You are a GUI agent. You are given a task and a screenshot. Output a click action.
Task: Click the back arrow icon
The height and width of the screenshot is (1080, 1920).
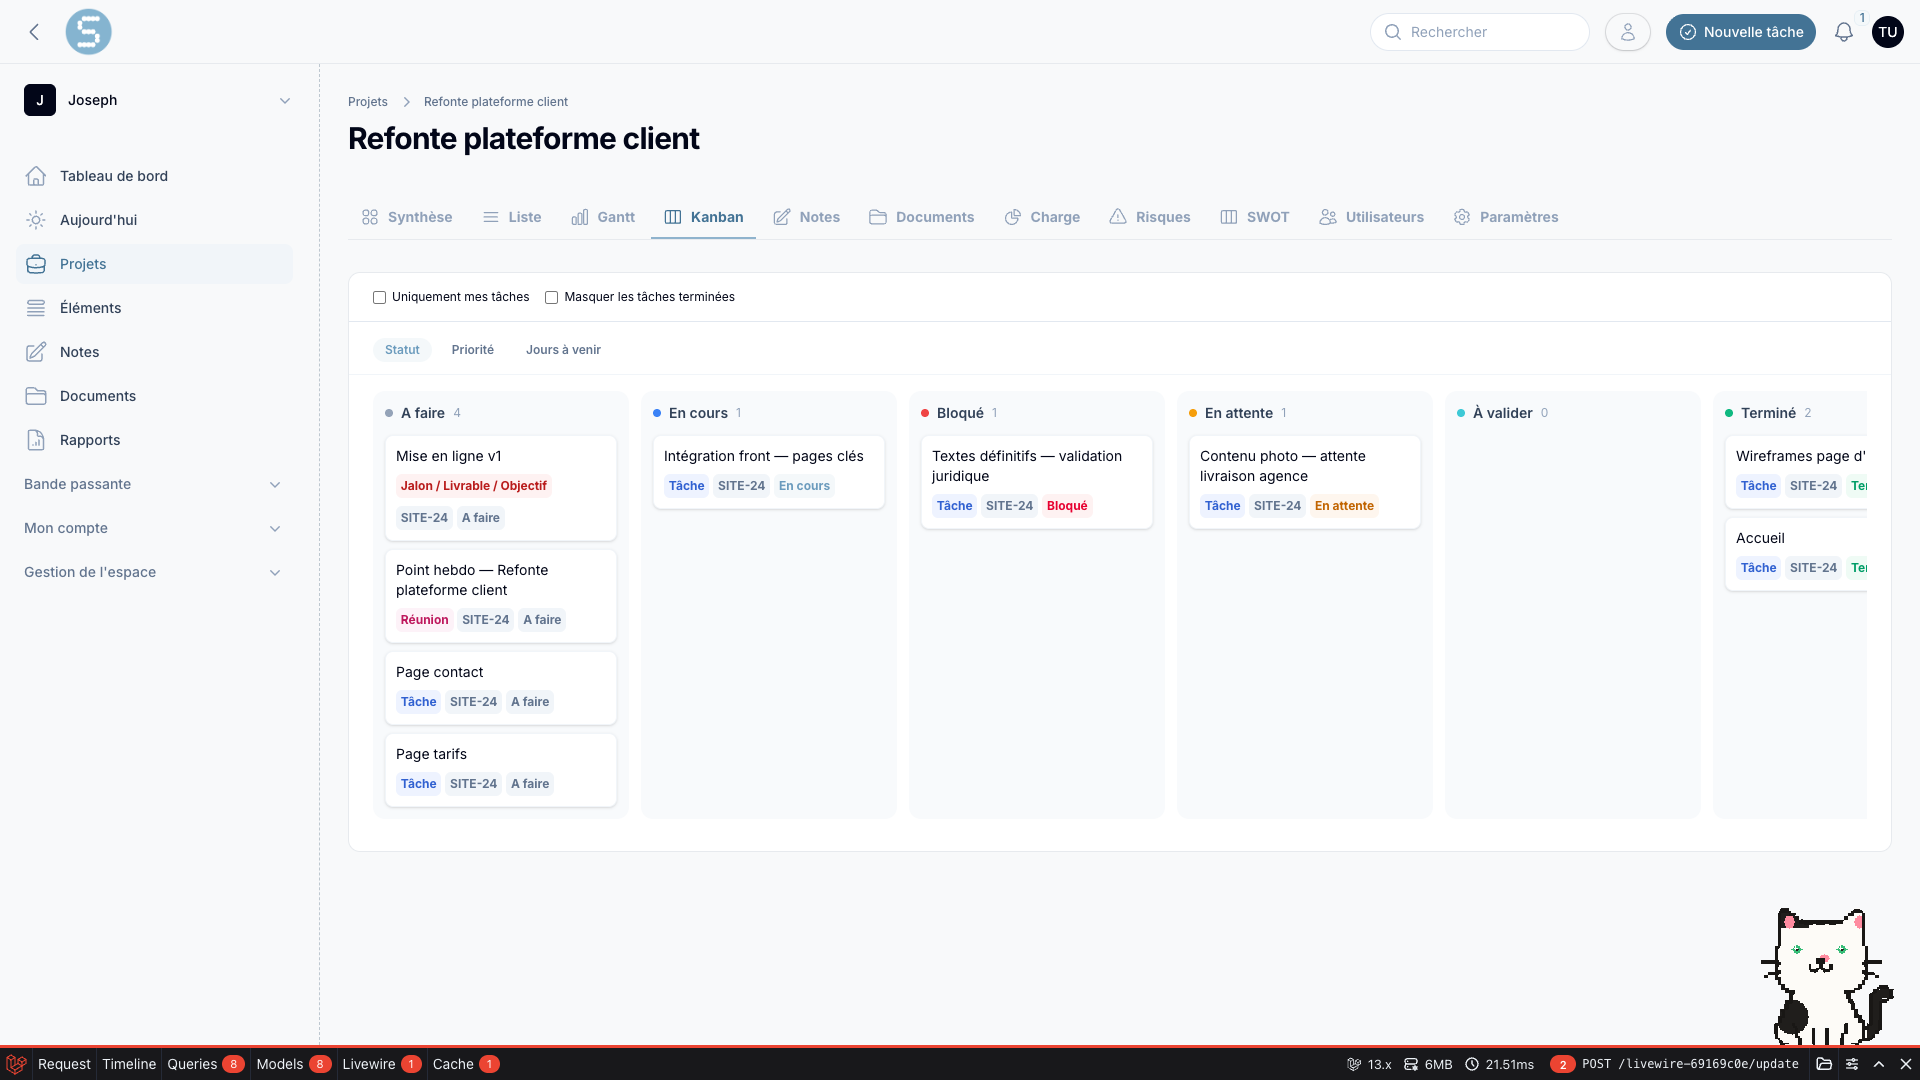tap(34, 32)
